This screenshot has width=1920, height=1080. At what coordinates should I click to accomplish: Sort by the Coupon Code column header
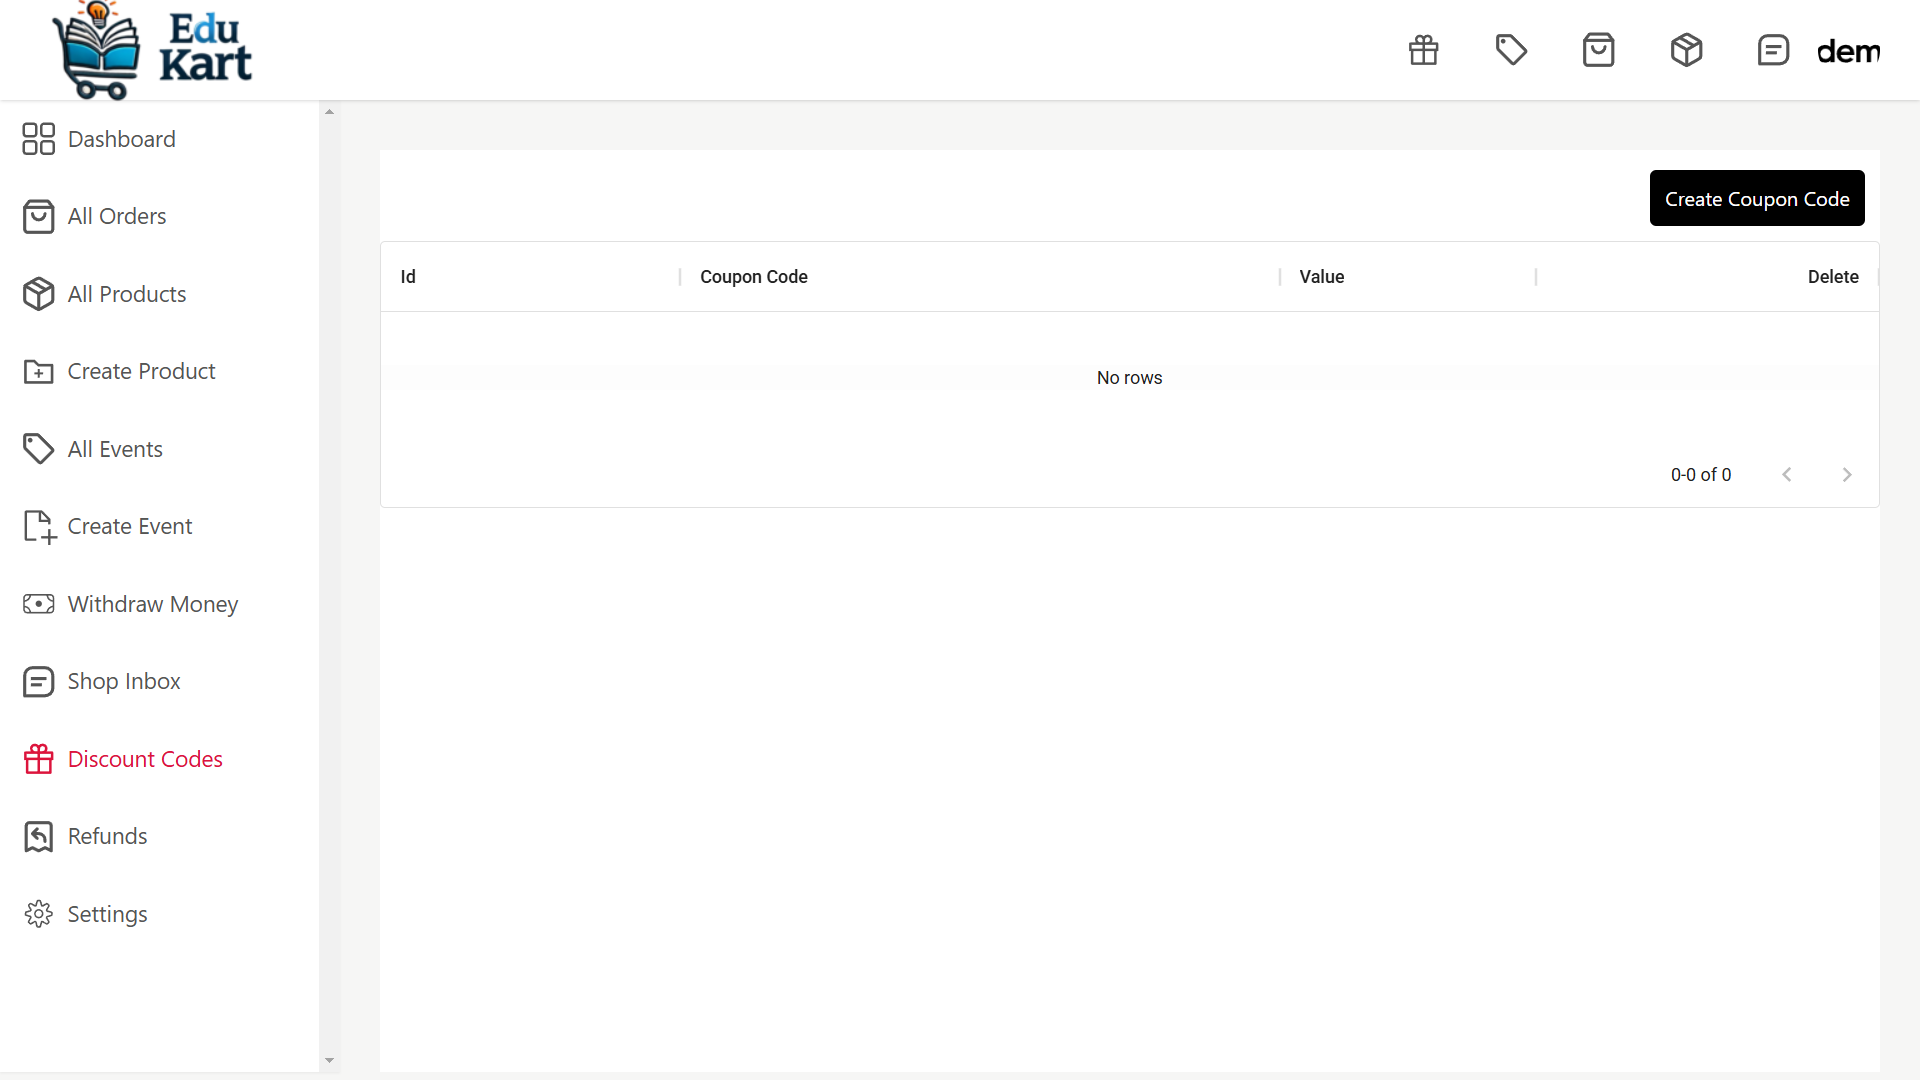754,277
